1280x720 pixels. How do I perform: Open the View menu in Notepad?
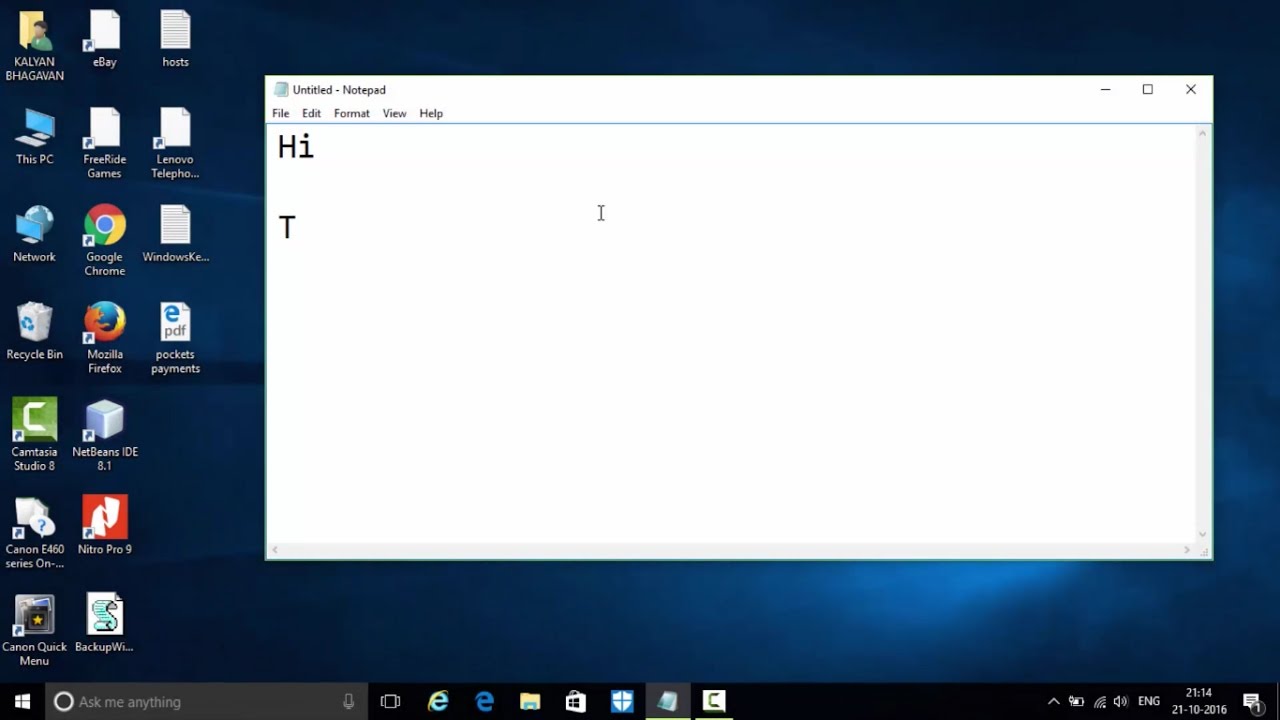click(x=394, y=113)
